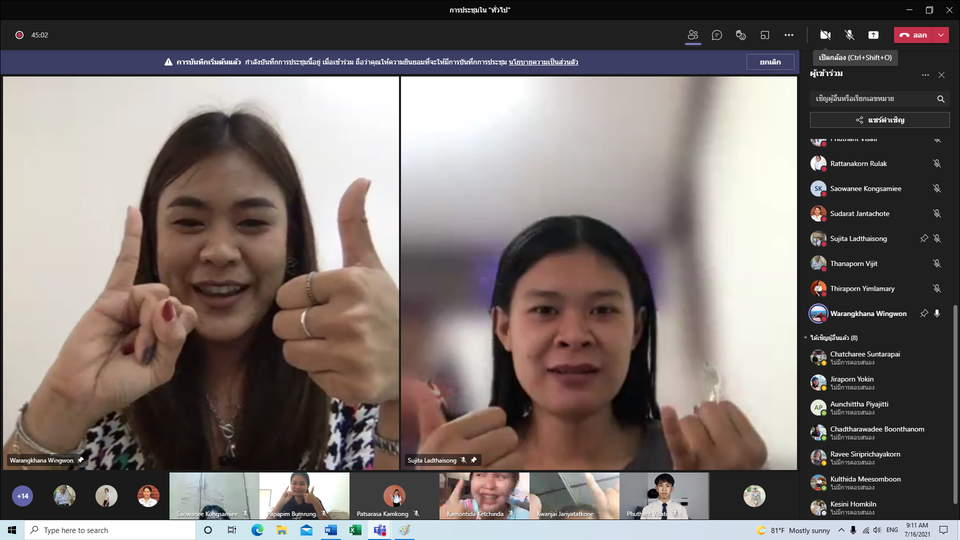
Task: Select Patsarasa Kamkong participant tile
Action: pyautogui.click(x=394, y=495)
